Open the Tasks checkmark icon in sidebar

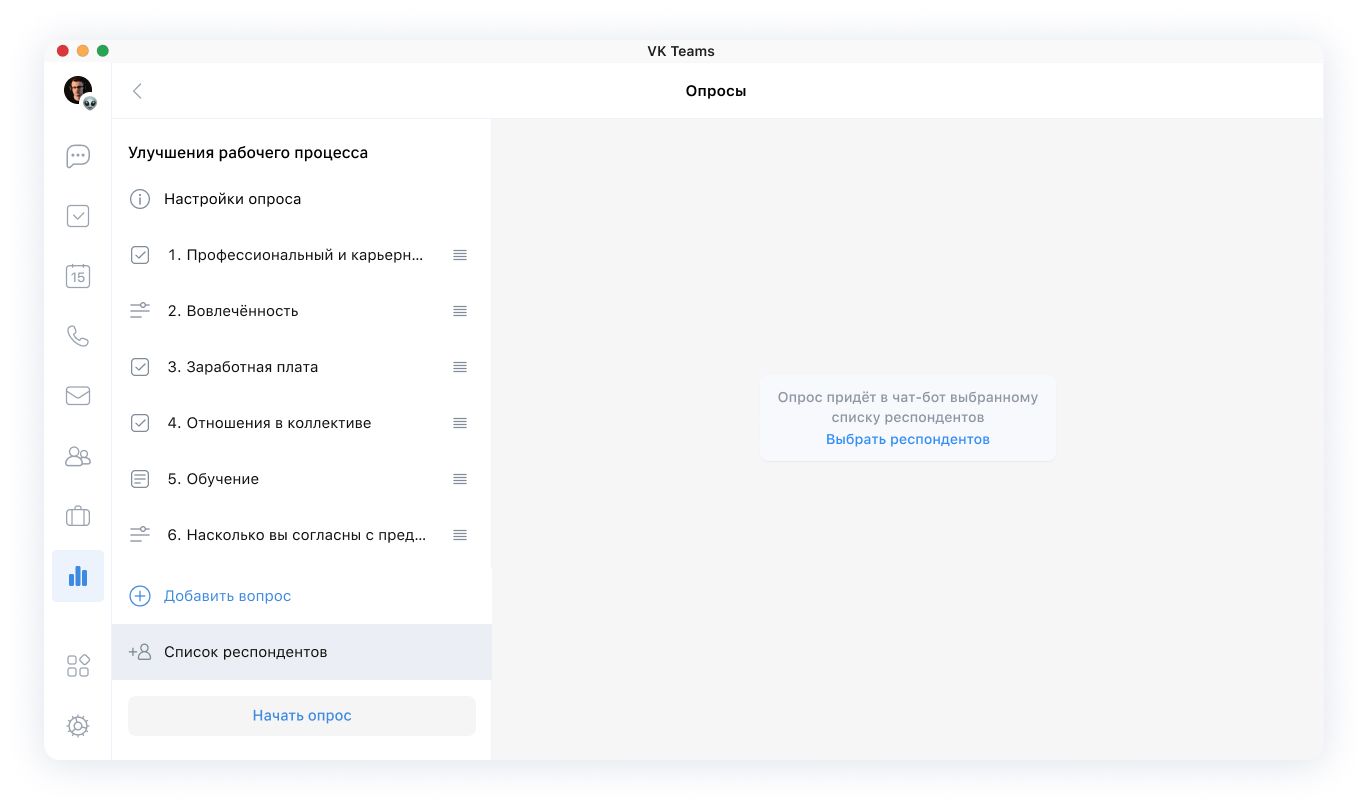click(x=78, y=216)
